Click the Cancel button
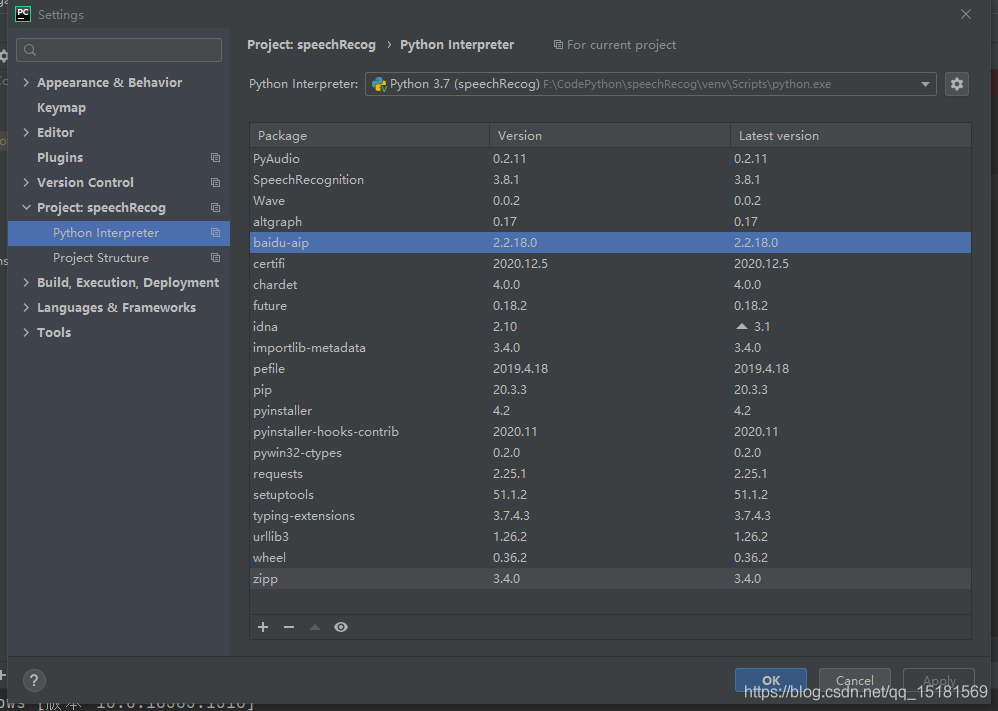 854,680
